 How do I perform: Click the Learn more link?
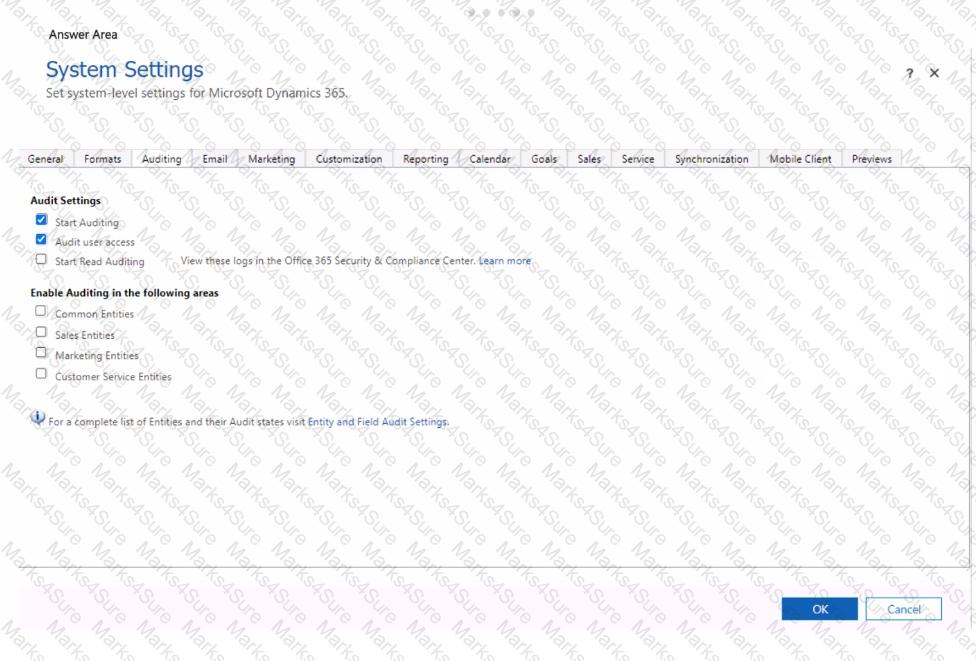[505, 261]
